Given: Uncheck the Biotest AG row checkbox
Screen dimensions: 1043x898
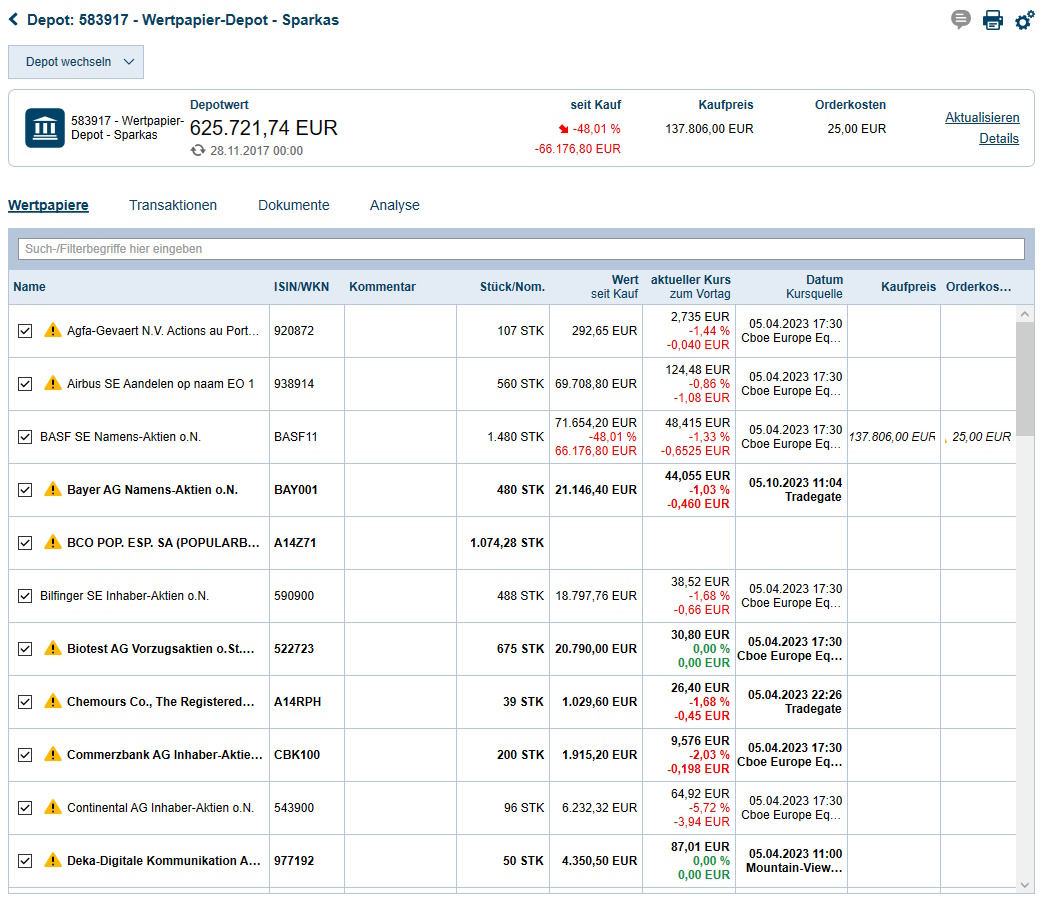Looking at the screenshot, I should (25, 649).
